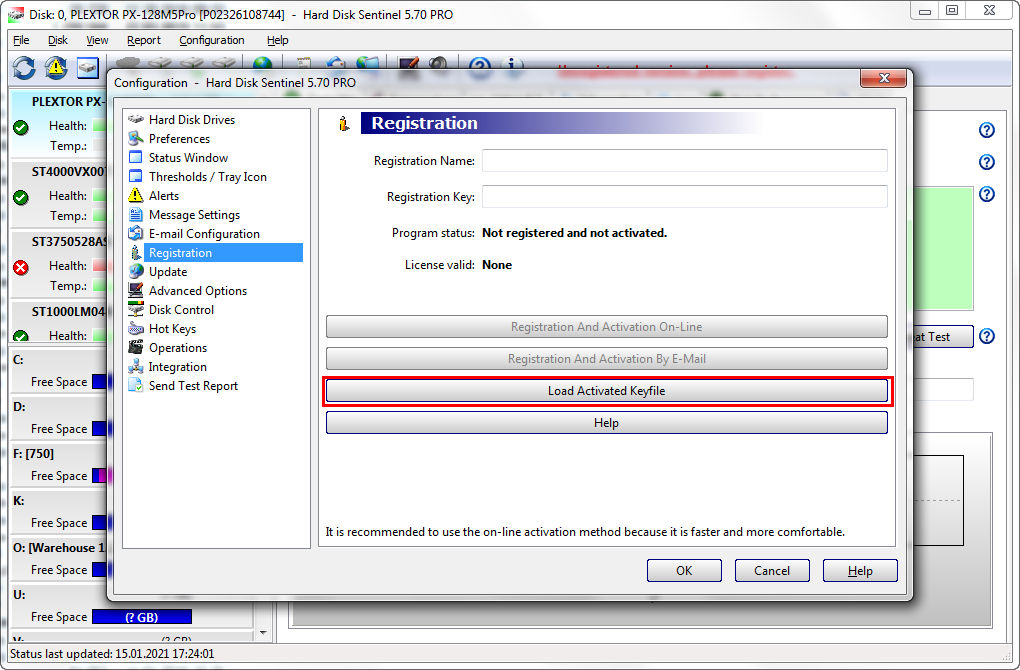
Task: Select Integration in the configuration list
Action: (177, 367)
